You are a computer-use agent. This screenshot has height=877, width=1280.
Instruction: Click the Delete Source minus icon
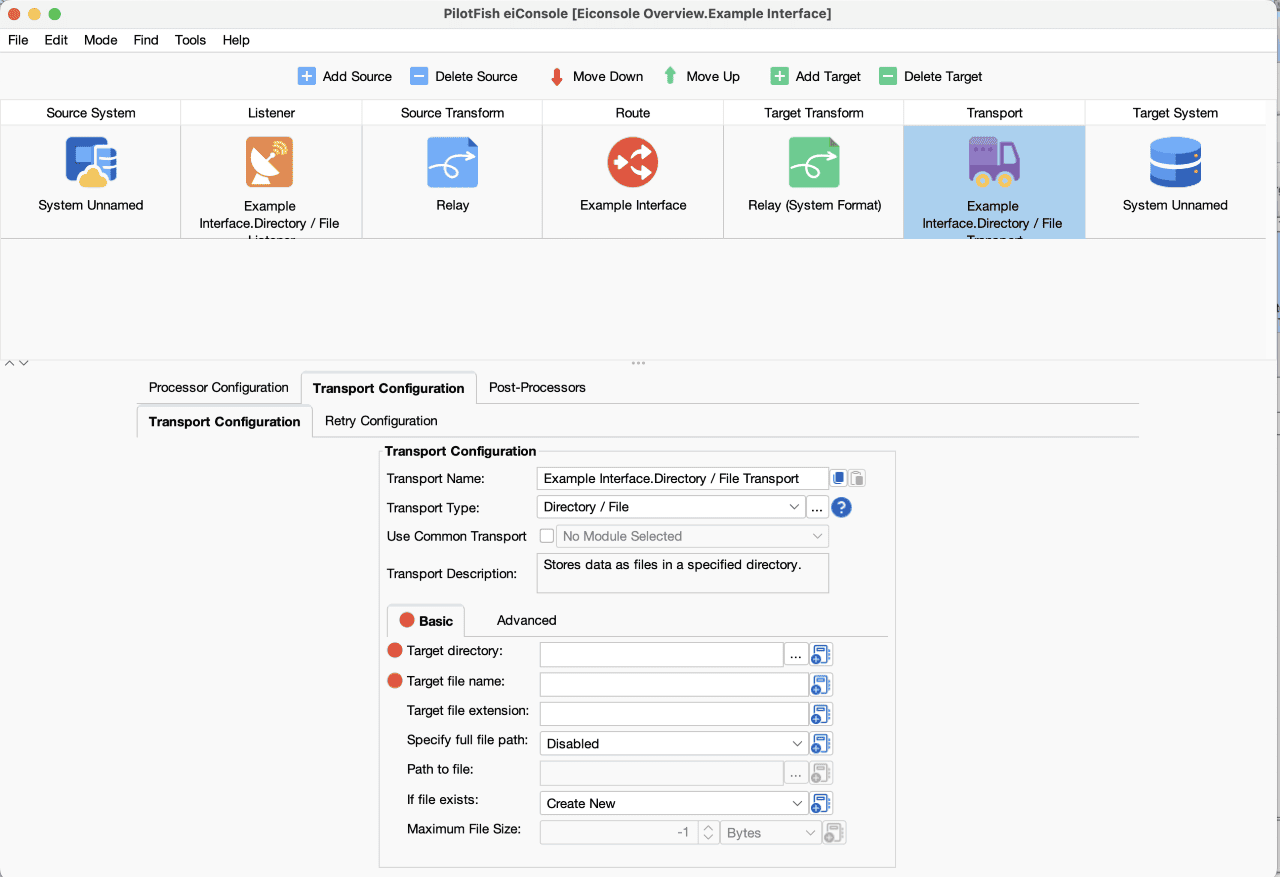point(419,76)
